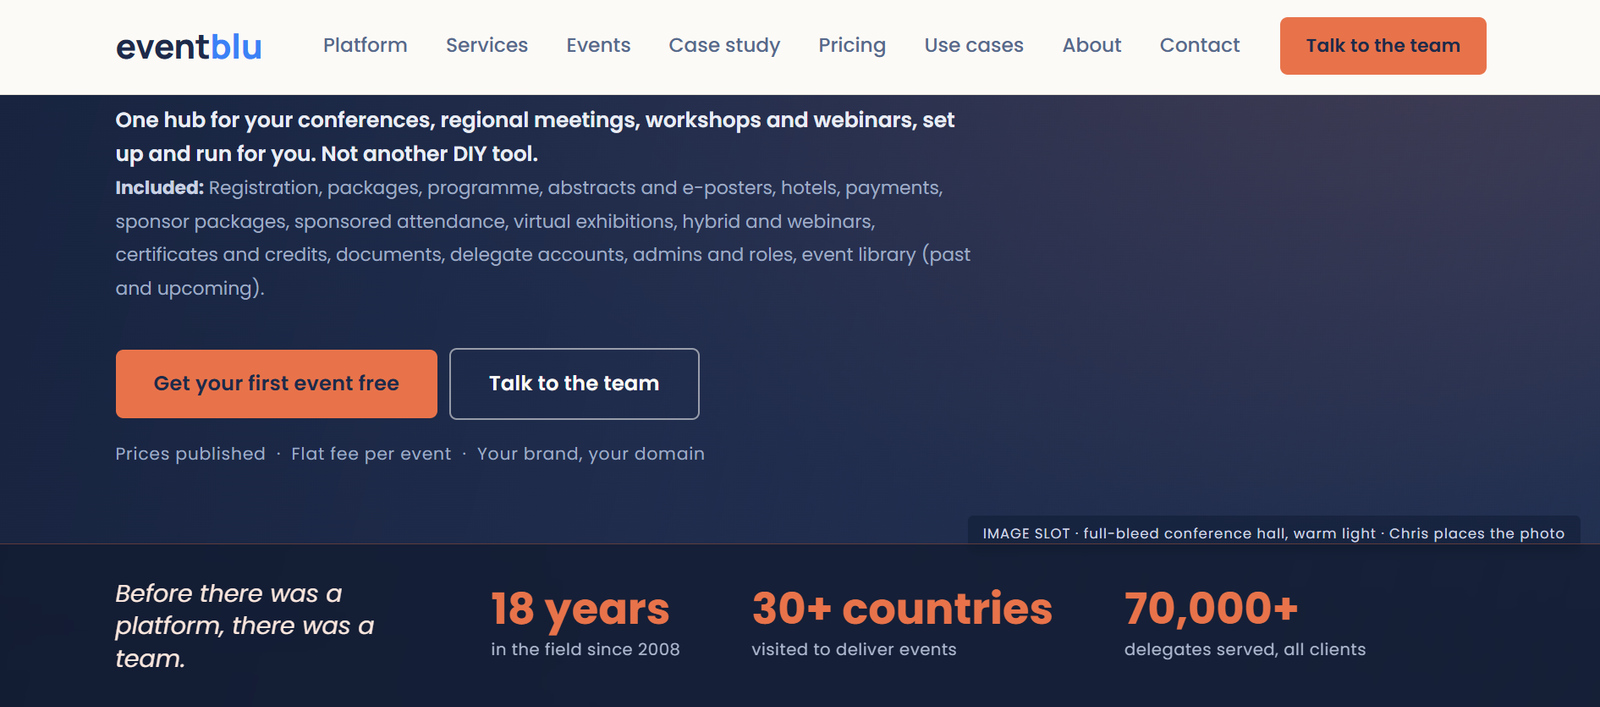The image size is (1600, 707).
Task: Click the 'Prices published' text
Action: coord(190,454)
